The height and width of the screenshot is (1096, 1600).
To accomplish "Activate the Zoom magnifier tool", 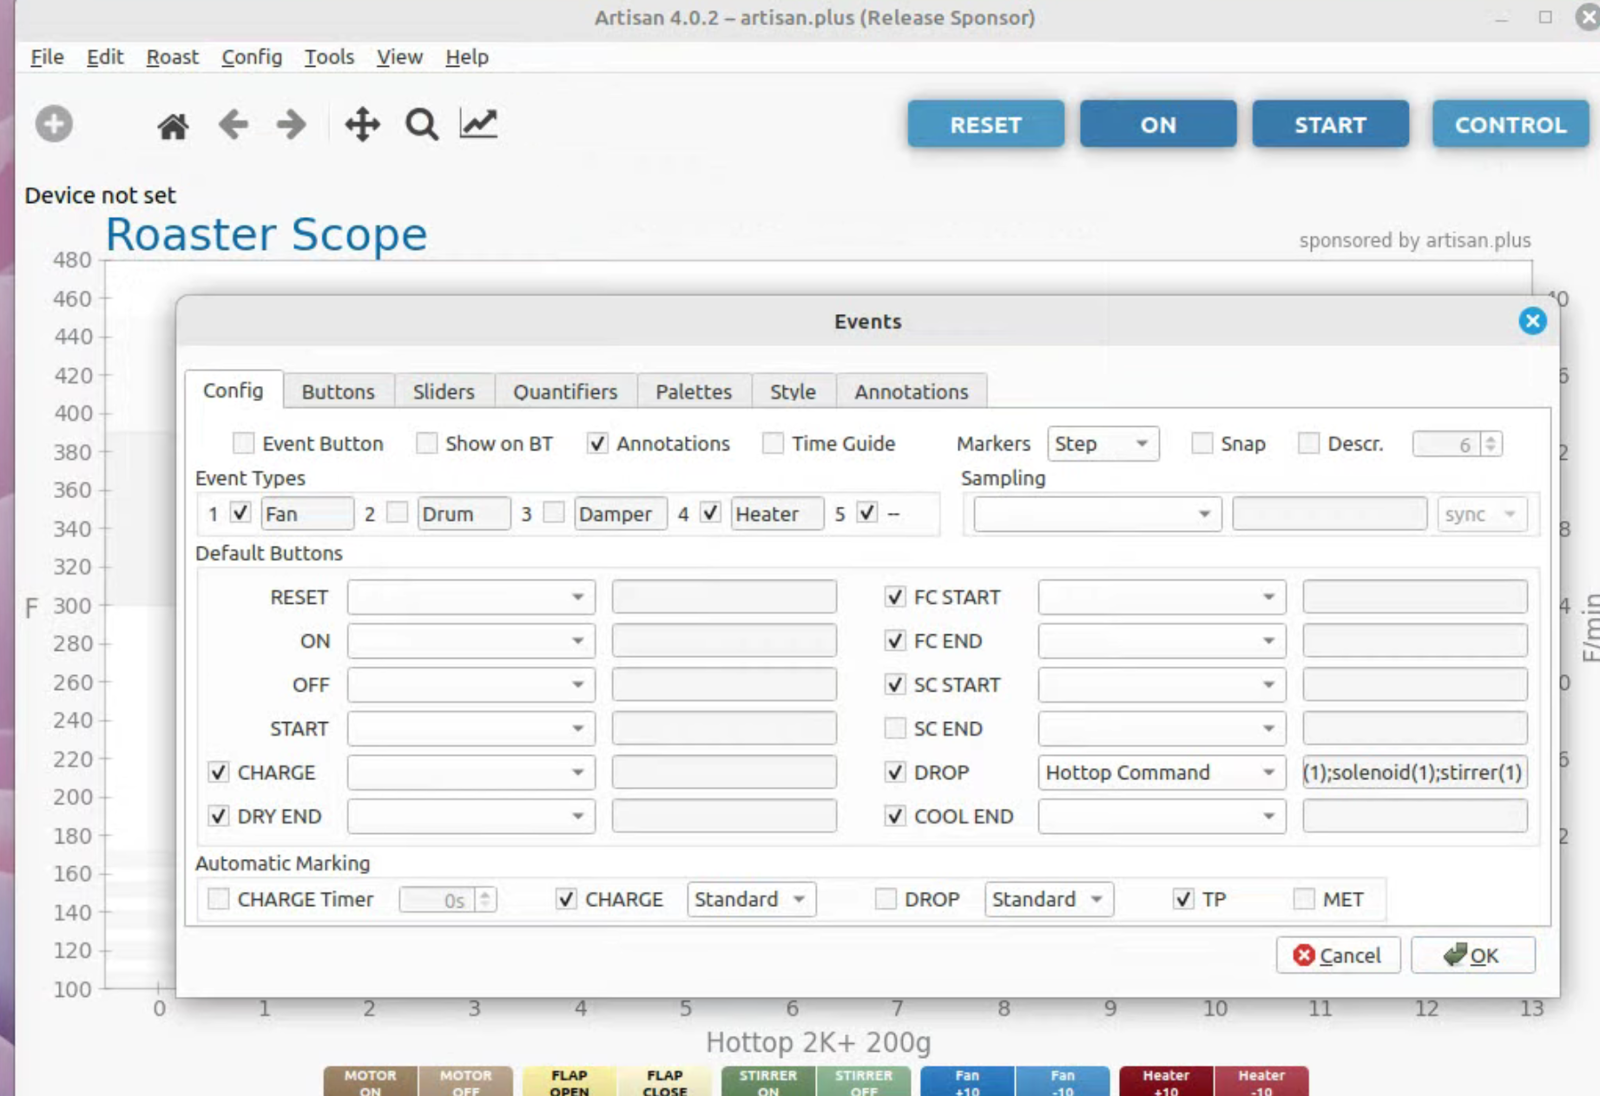I will 421,125.
